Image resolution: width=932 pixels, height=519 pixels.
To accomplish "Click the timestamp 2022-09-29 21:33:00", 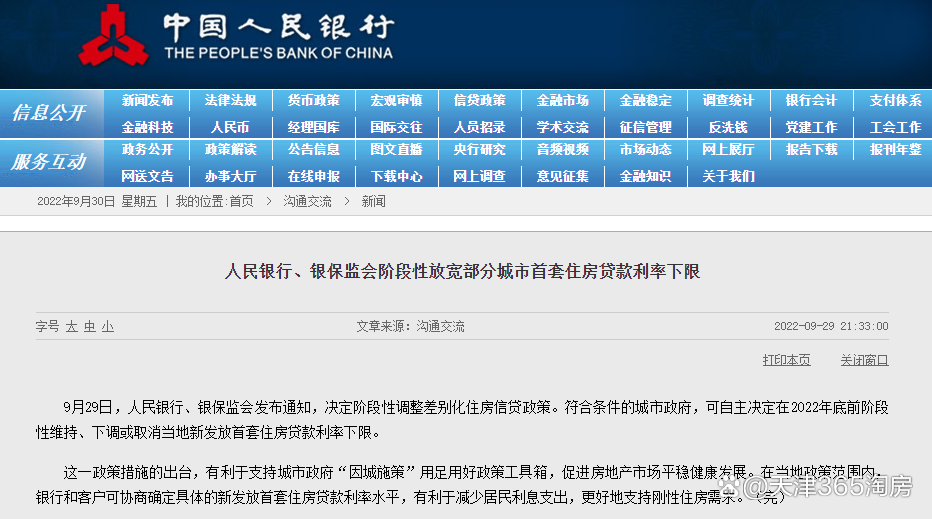I will click(x=831, y=326).
